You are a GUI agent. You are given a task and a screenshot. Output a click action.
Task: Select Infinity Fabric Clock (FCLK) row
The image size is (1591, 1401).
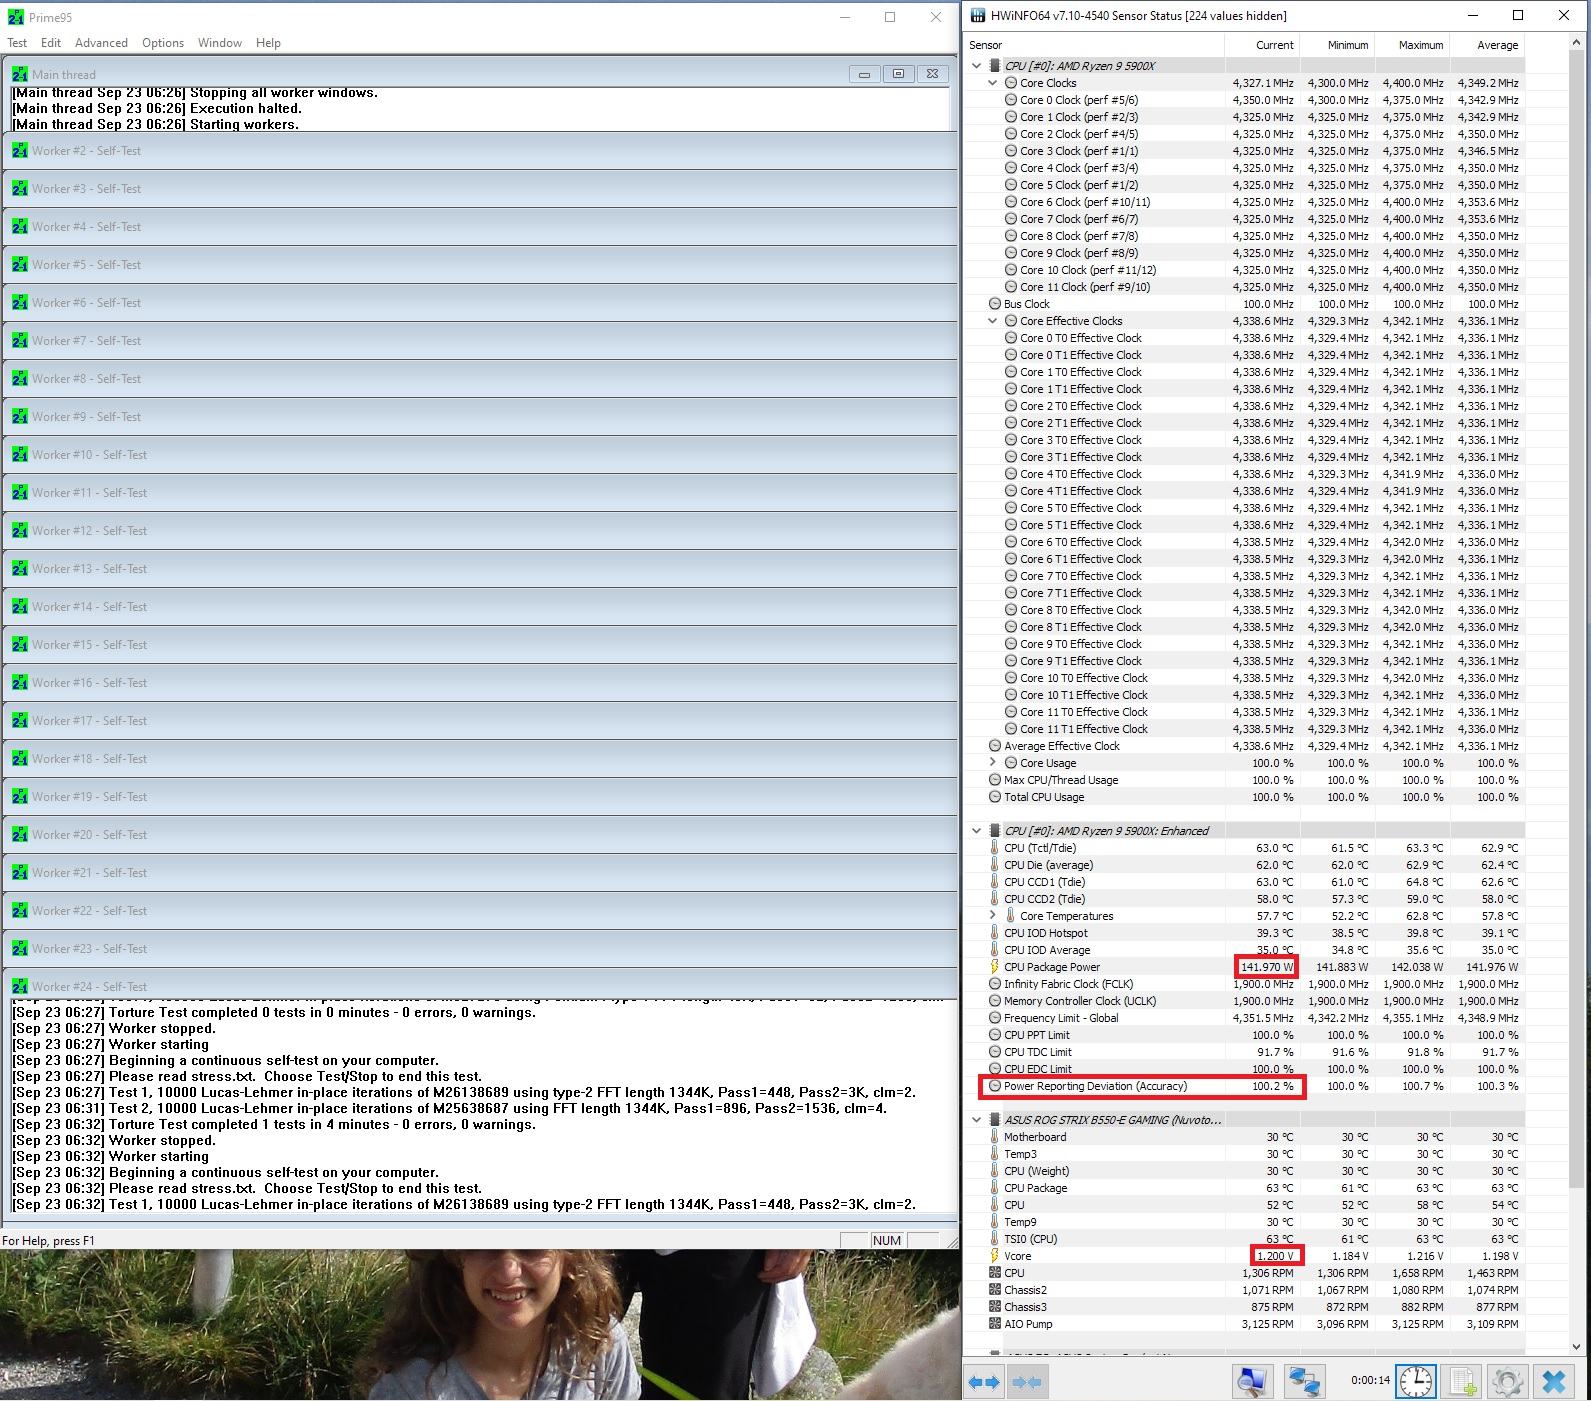click(1245, 984)
